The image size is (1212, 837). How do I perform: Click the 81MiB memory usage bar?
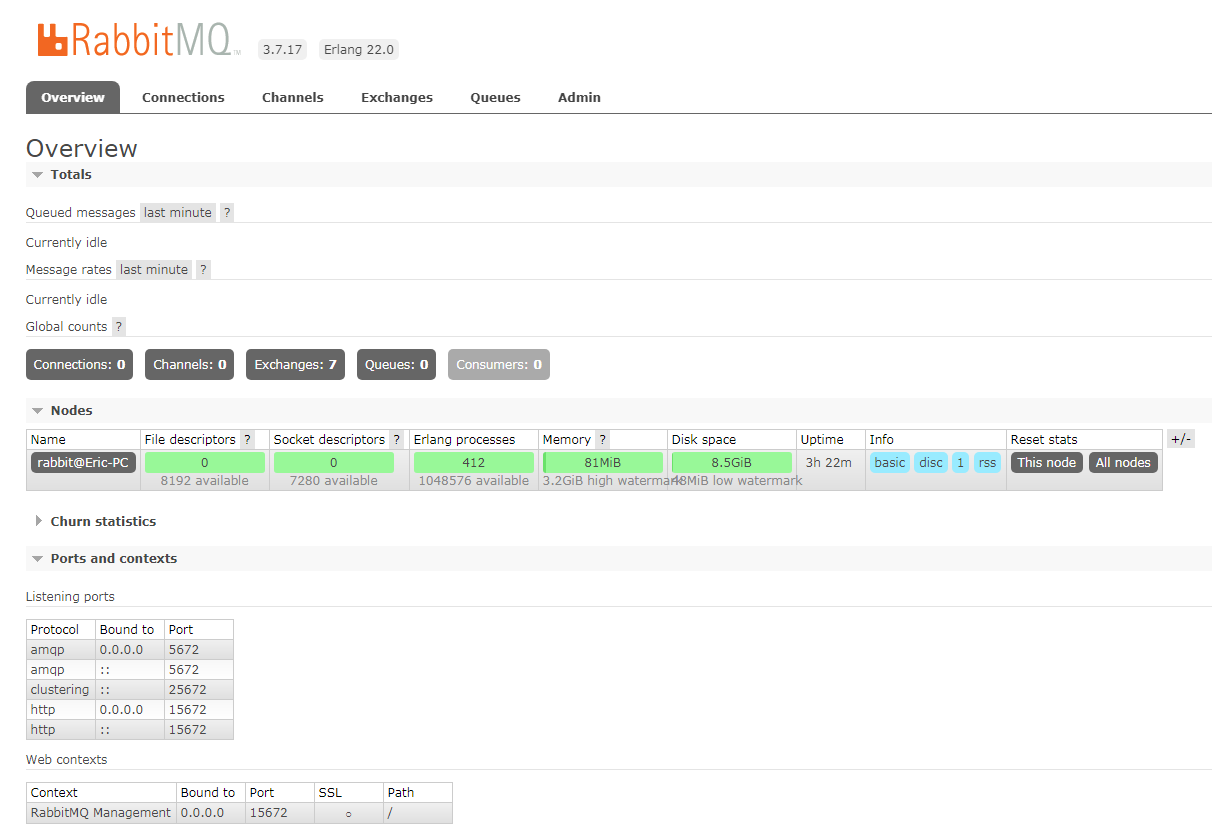(x=603, y=462)
